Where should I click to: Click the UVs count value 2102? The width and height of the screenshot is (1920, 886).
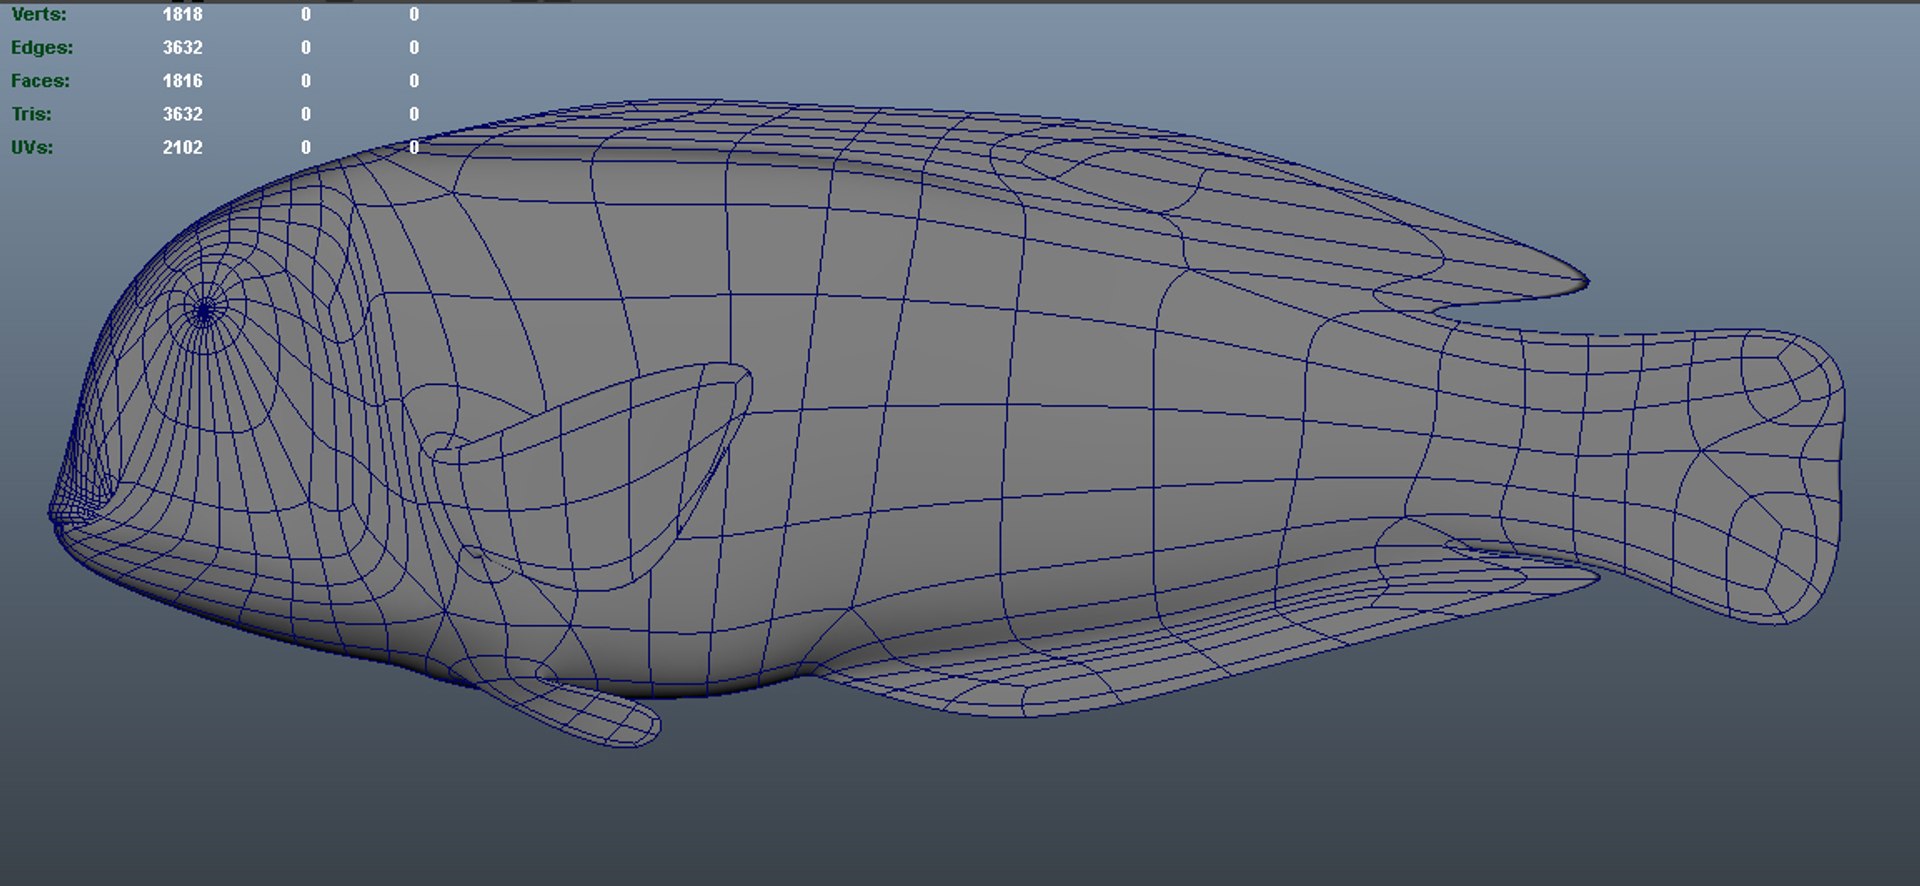pyautogui.click(x=182, y=147)
